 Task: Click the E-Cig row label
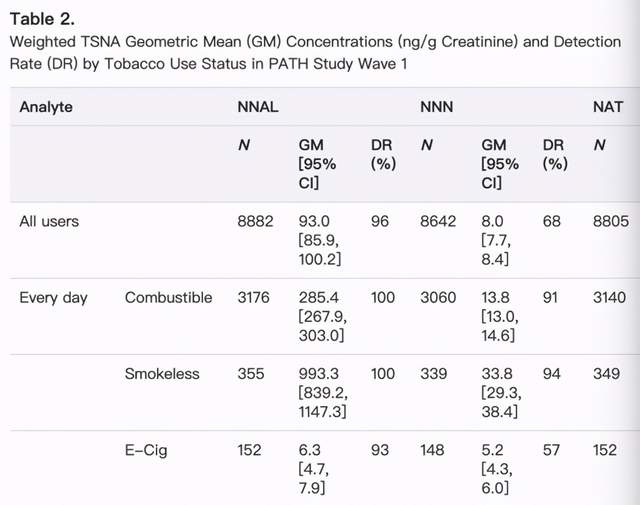146,450
